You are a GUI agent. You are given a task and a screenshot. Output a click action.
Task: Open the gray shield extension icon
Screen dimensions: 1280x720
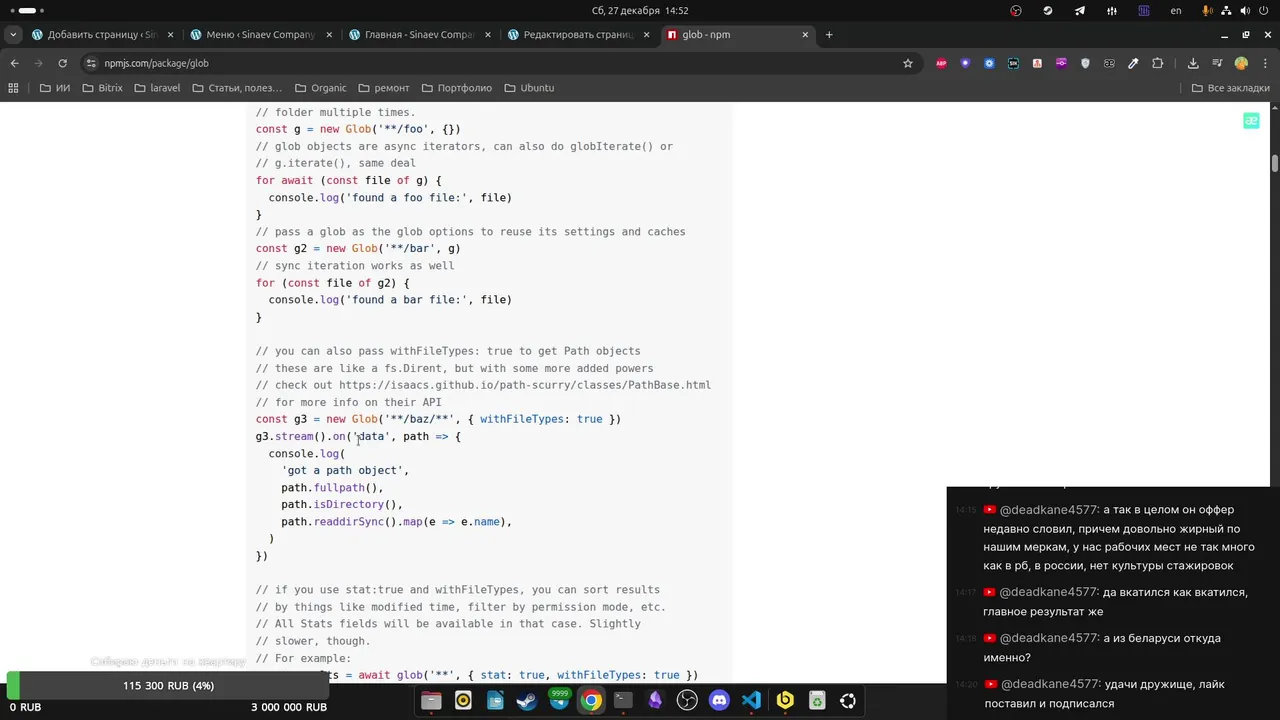click(x=1085, y=63)
